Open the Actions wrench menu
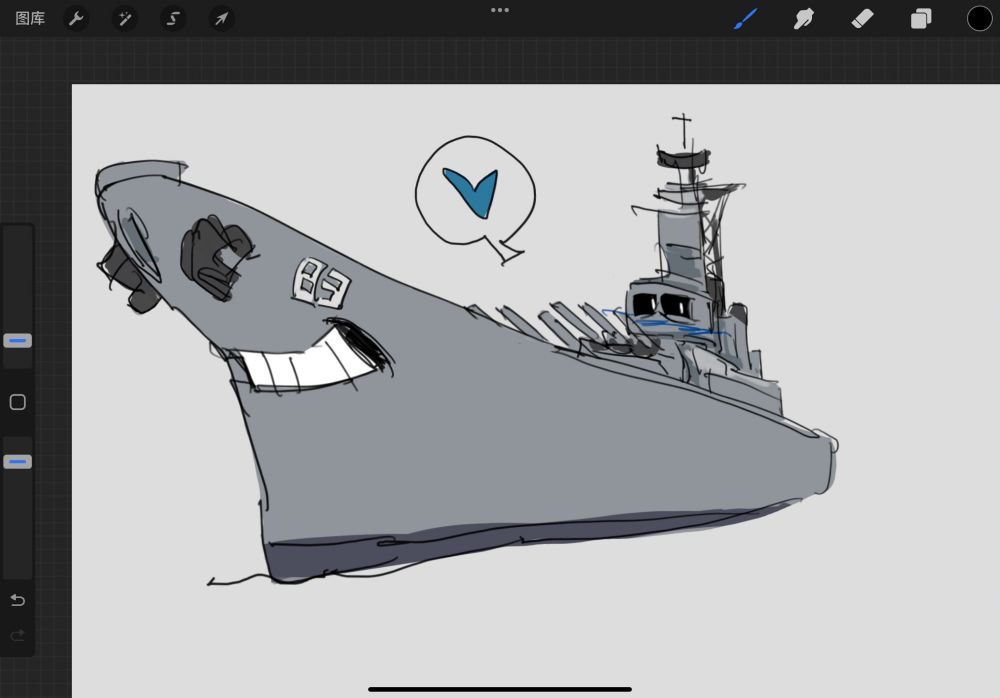 click(76, 19)
